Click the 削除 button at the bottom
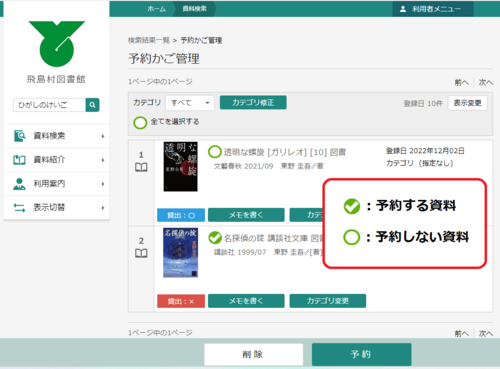The image size is (500, 369). [x=254, y=354]
